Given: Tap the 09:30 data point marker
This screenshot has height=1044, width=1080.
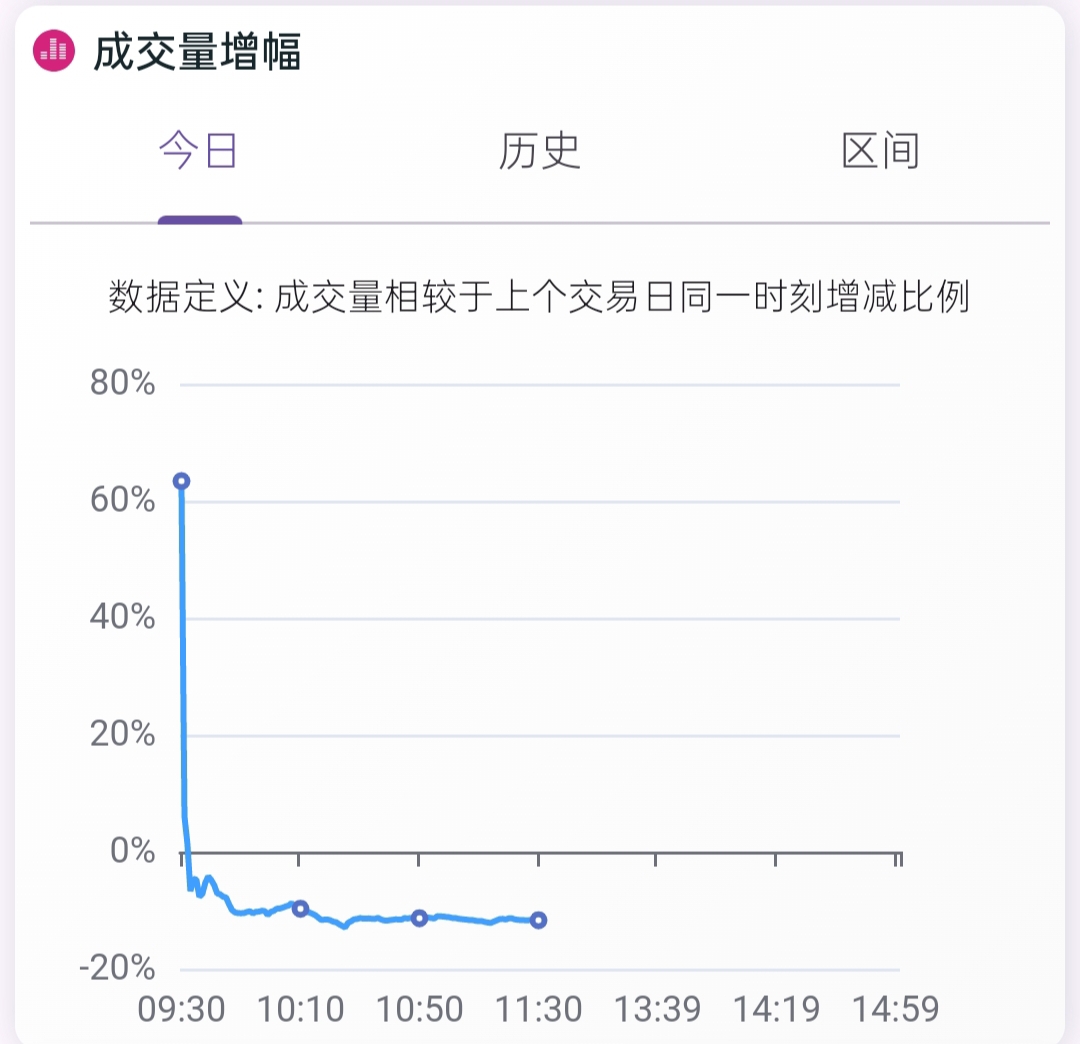Looking at the screenshot, I should pos(181,481).
